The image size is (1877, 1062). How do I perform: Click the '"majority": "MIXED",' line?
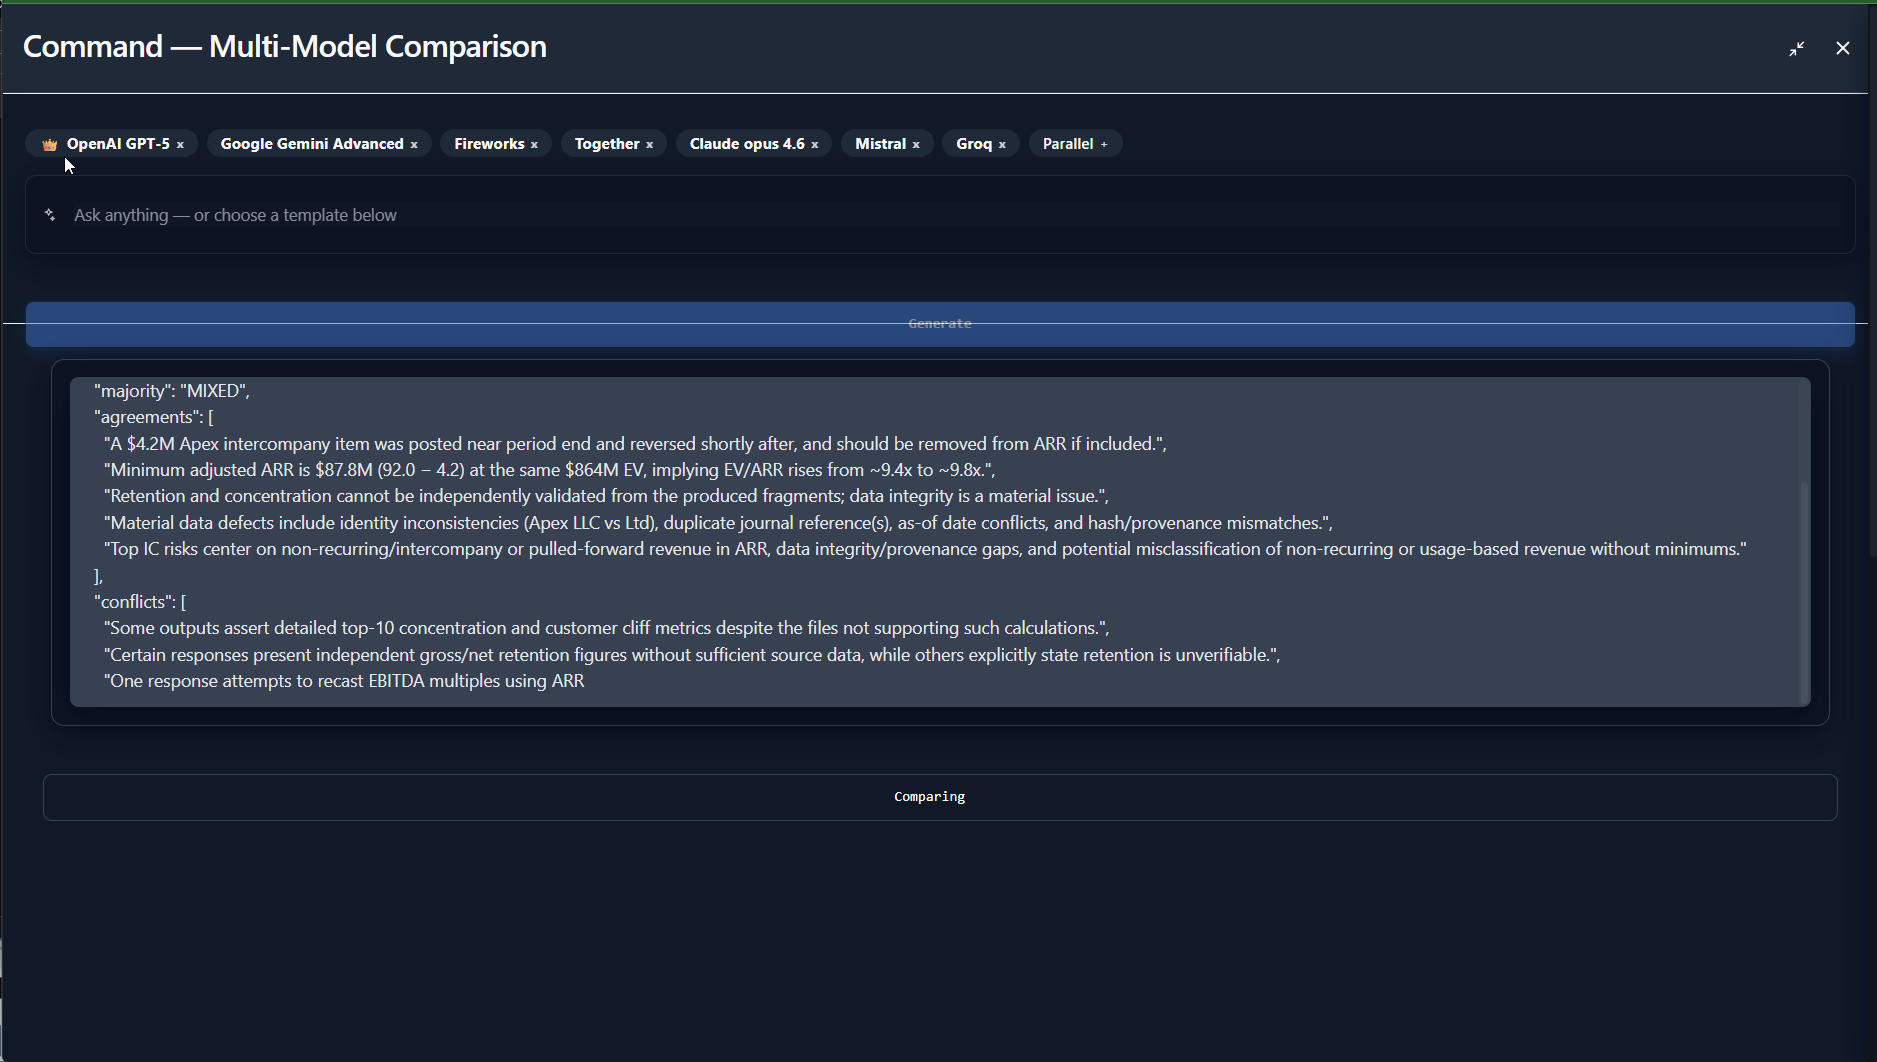coord(172,391)
